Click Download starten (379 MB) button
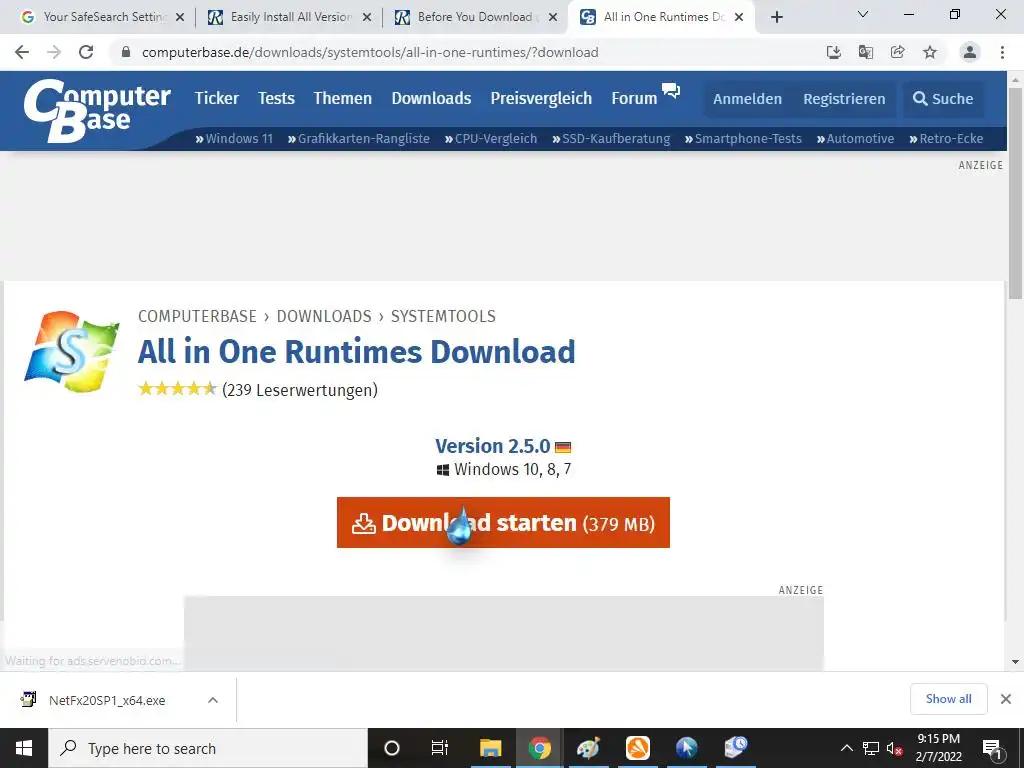This screenshot has width=1024, height=768. (x=504, y=522)
